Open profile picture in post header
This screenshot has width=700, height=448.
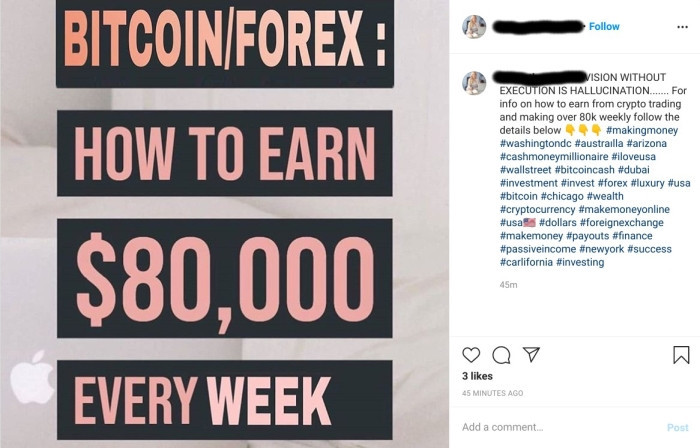pos(474,27)
